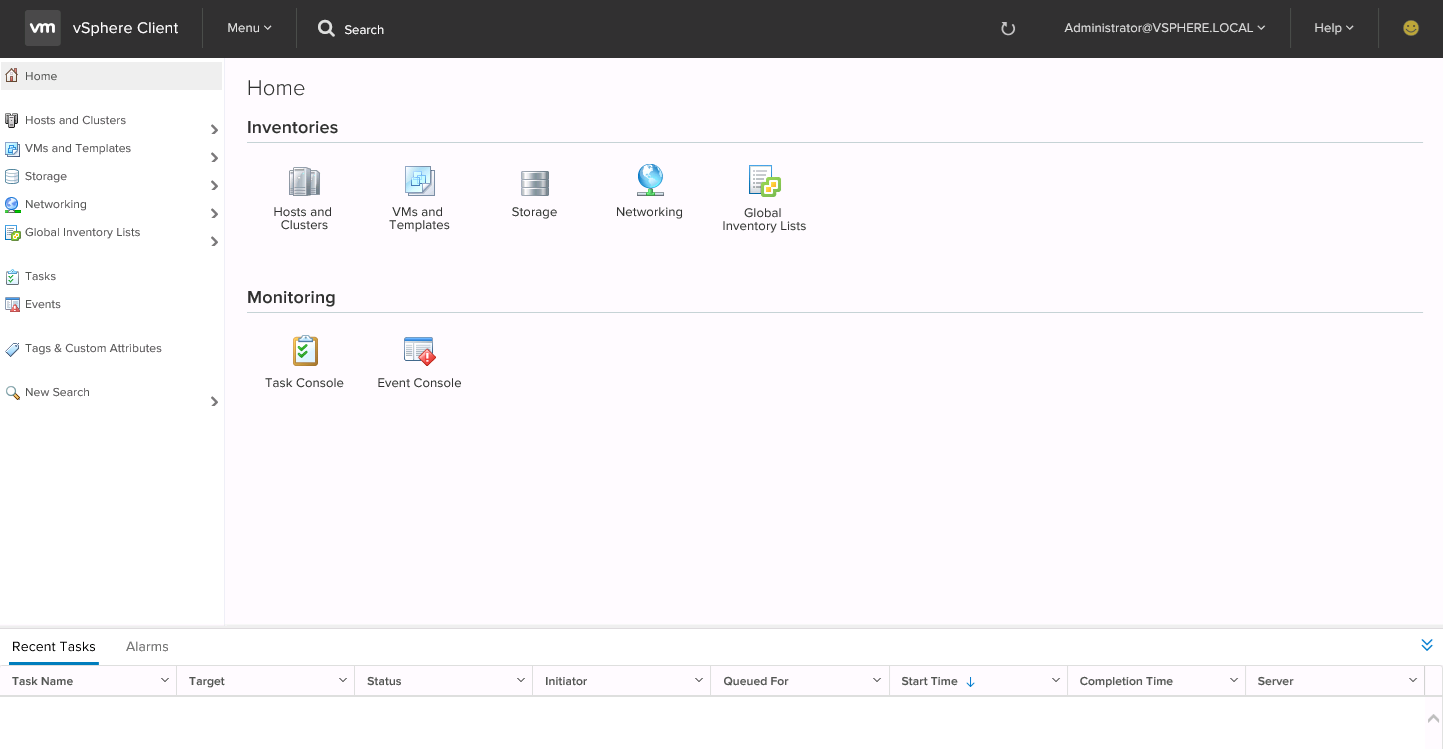The width and height of the screenshot is (1443, 749).
Task: Select Tasks label in the sidebar
Action: [41, 276]
